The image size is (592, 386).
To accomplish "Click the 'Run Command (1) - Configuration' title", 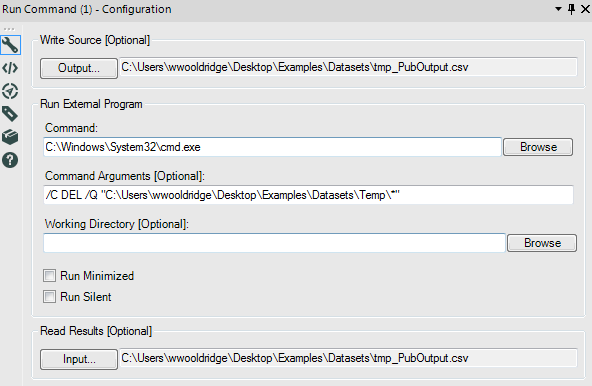I will click(x=86, y=9).
